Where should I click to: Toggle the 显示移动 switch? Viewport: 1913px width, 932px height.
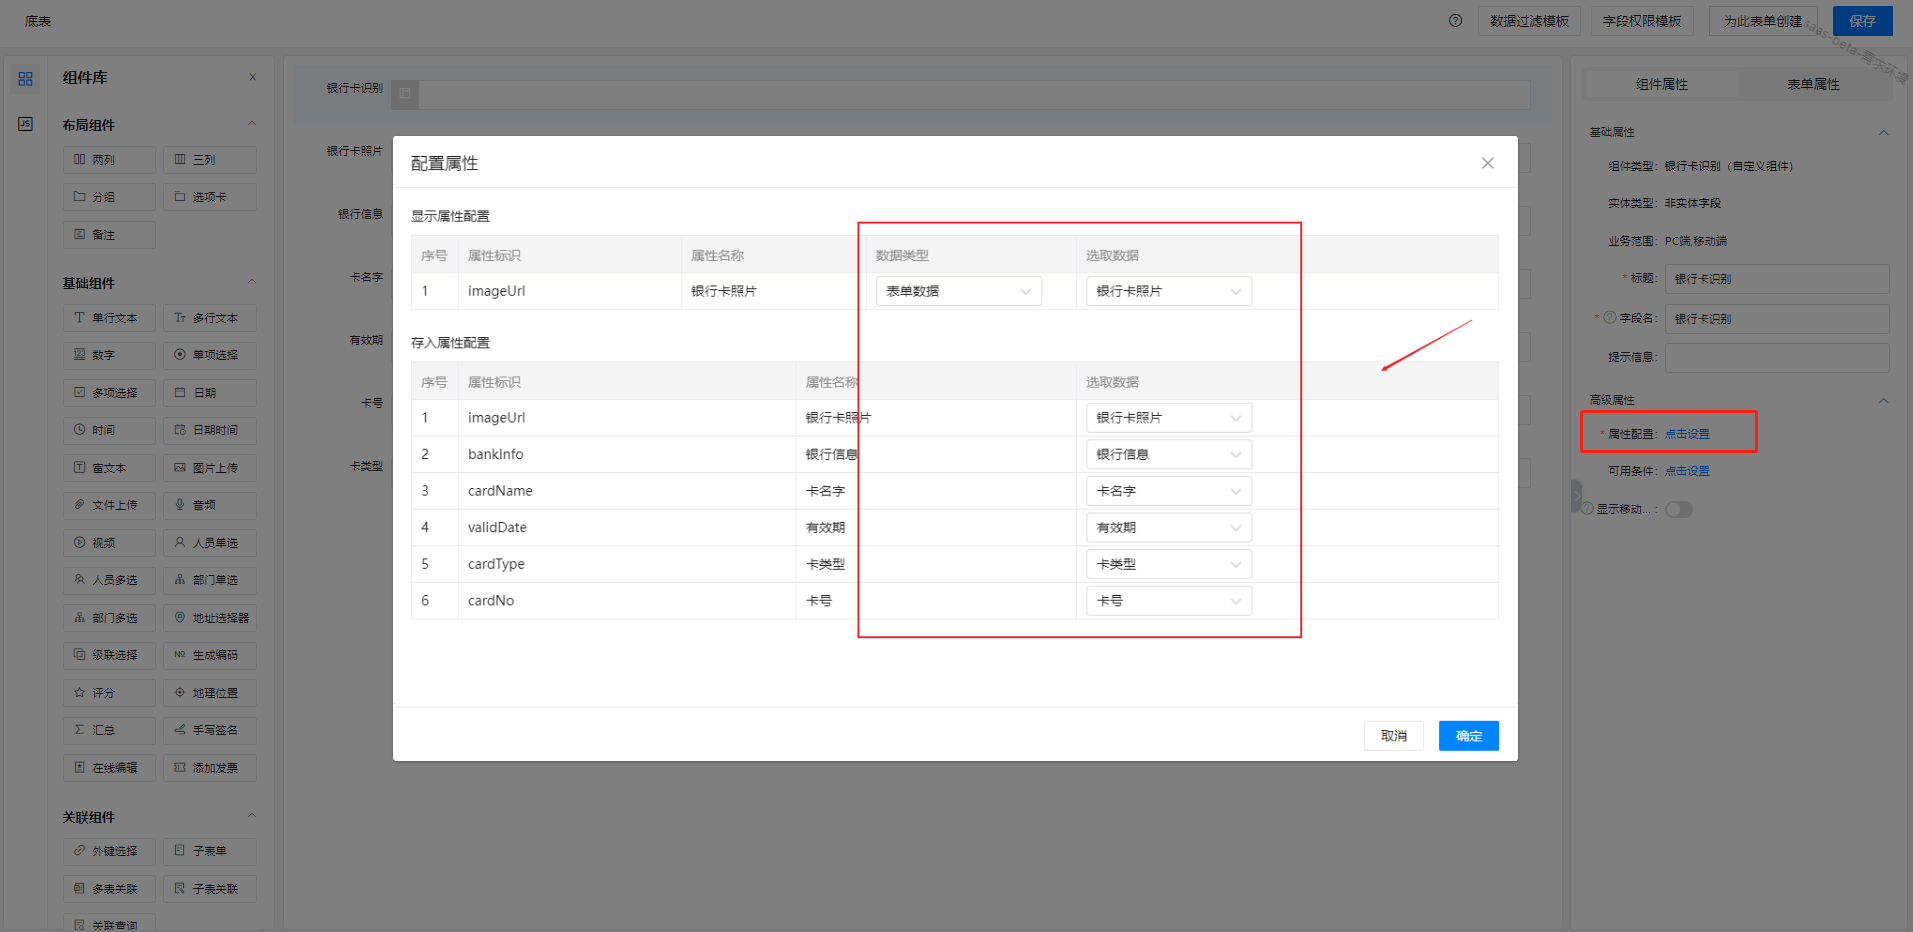click(1678, 510)
